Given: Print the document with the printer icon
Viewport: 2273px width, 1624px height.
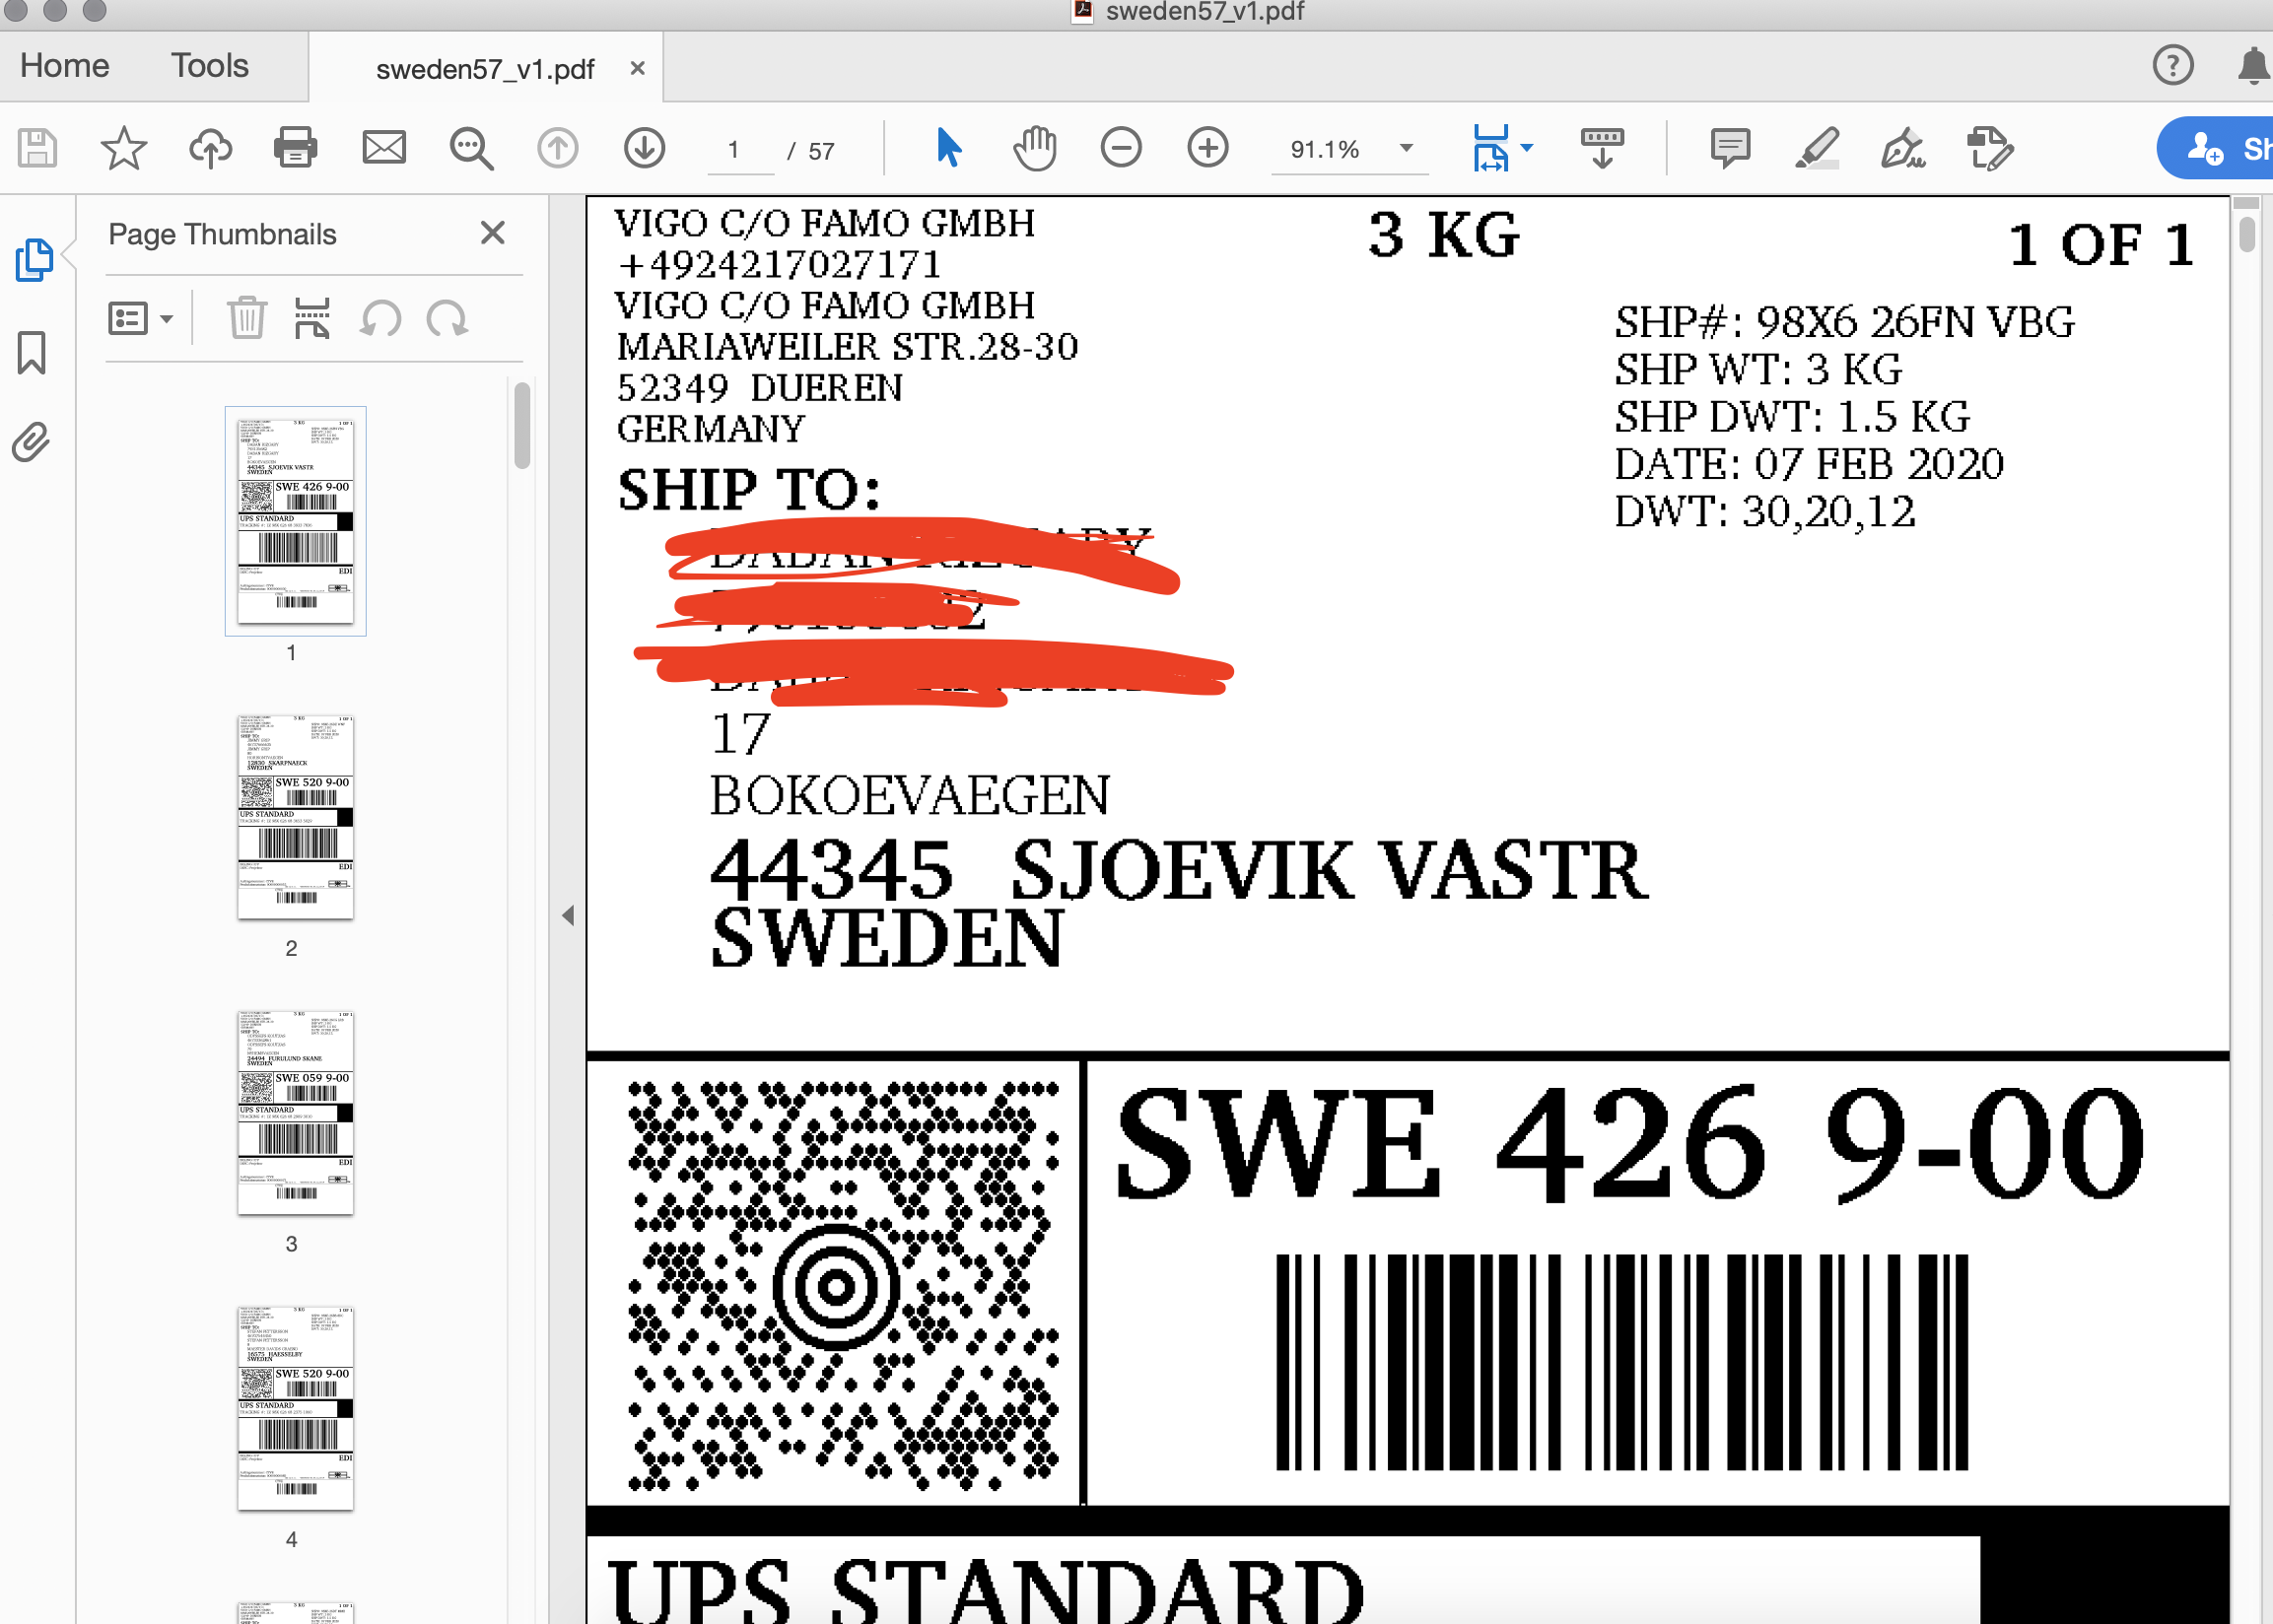Looking at the screenshot, I should (x=296, y=148).
